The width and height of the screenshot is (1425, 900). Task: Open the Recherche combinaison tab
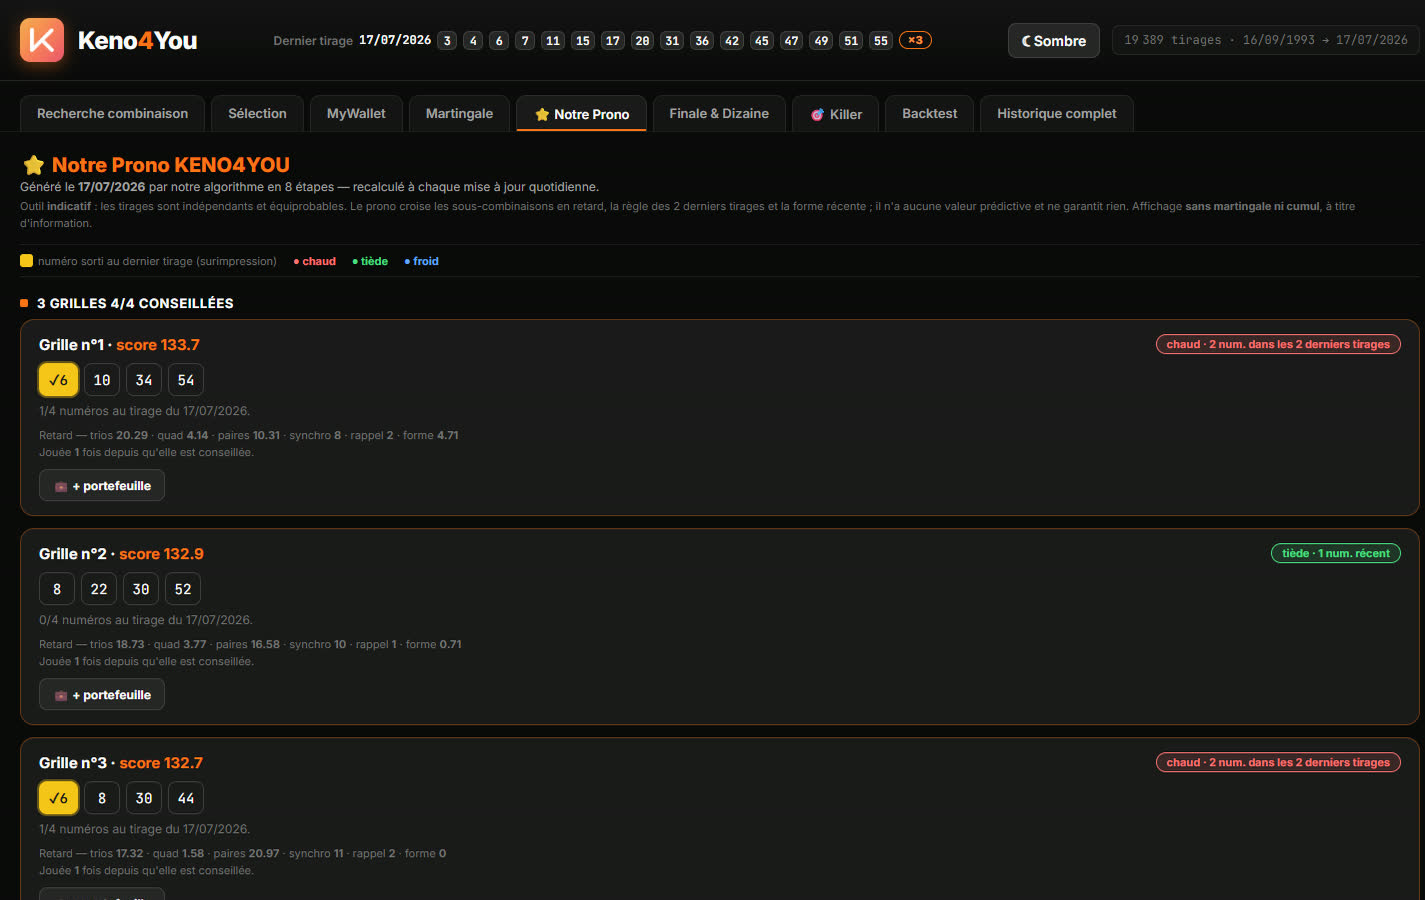click(112, 114)
